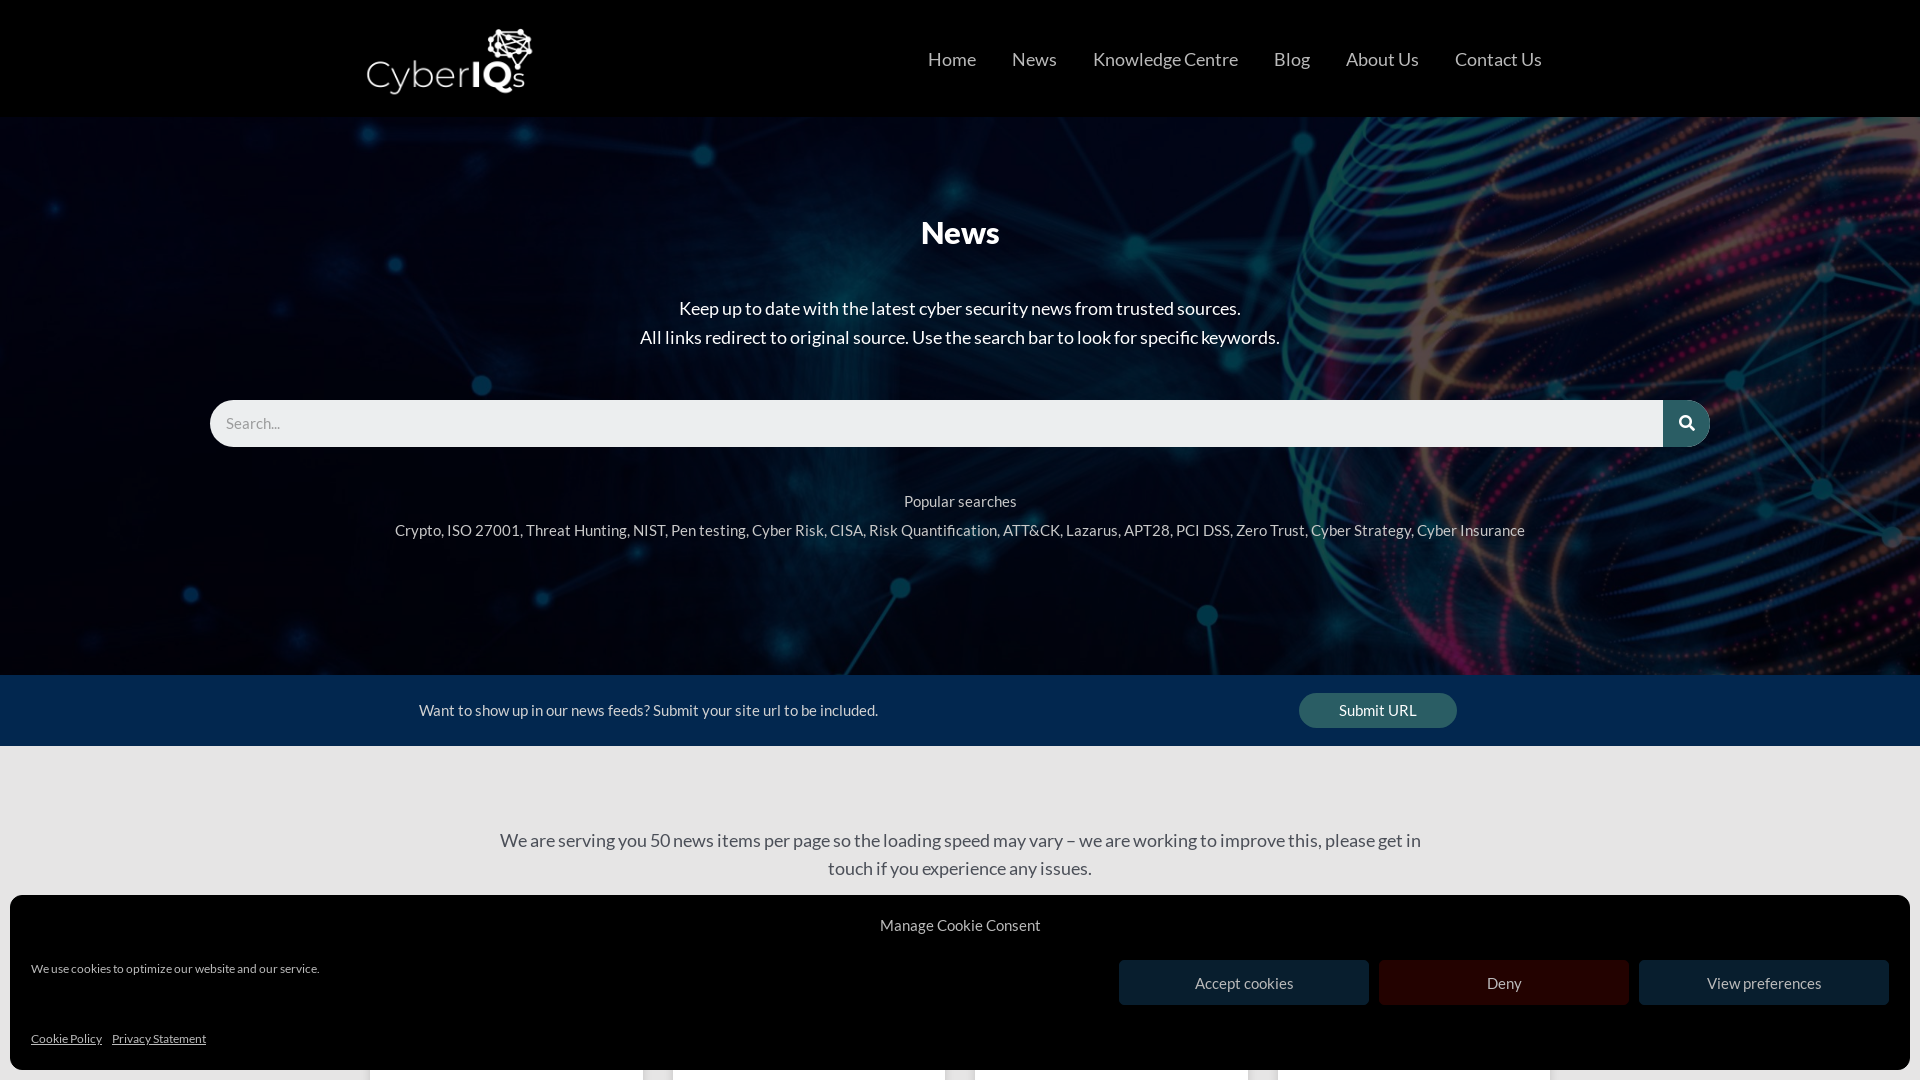This screenshot has width=1920, height=1080.
Task: Enable Accept cookies toggle
Action: pos(1244,982)
